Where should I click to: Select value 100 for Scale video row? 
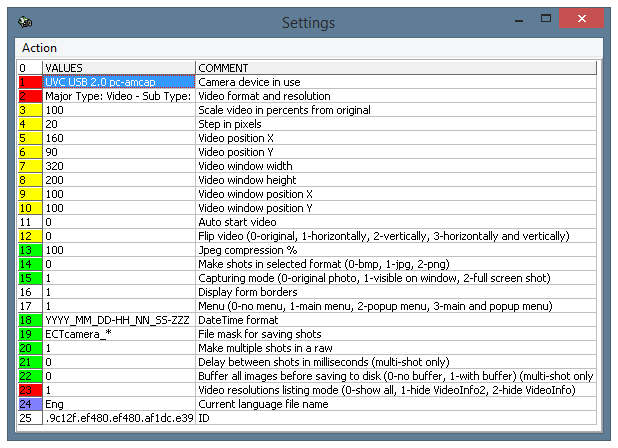coord(119,110)
